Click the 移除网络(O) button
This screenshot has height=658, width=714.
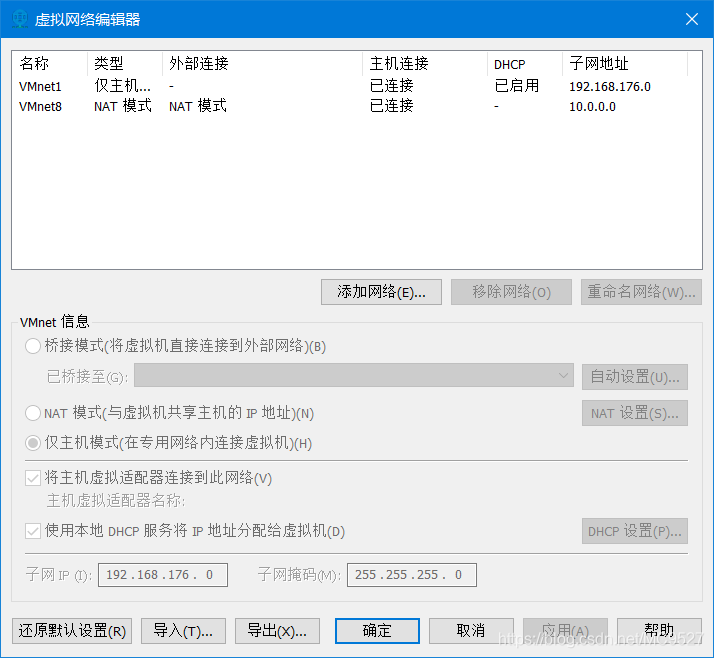tap(511, 292)
